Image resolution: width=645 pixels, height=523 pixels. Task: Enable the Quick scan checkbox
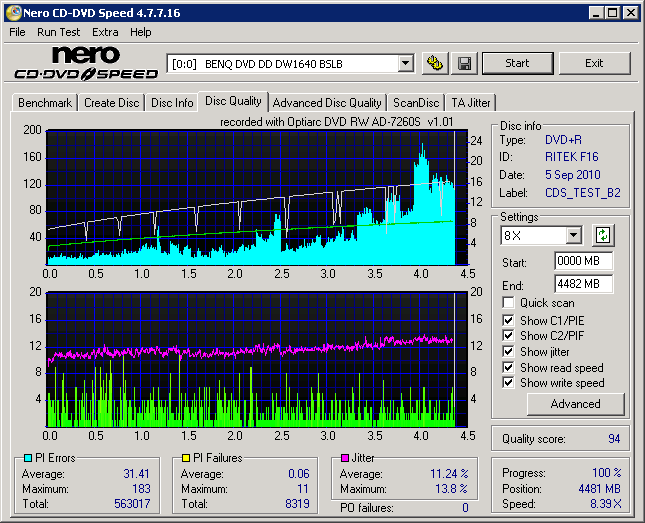point(509,303)
